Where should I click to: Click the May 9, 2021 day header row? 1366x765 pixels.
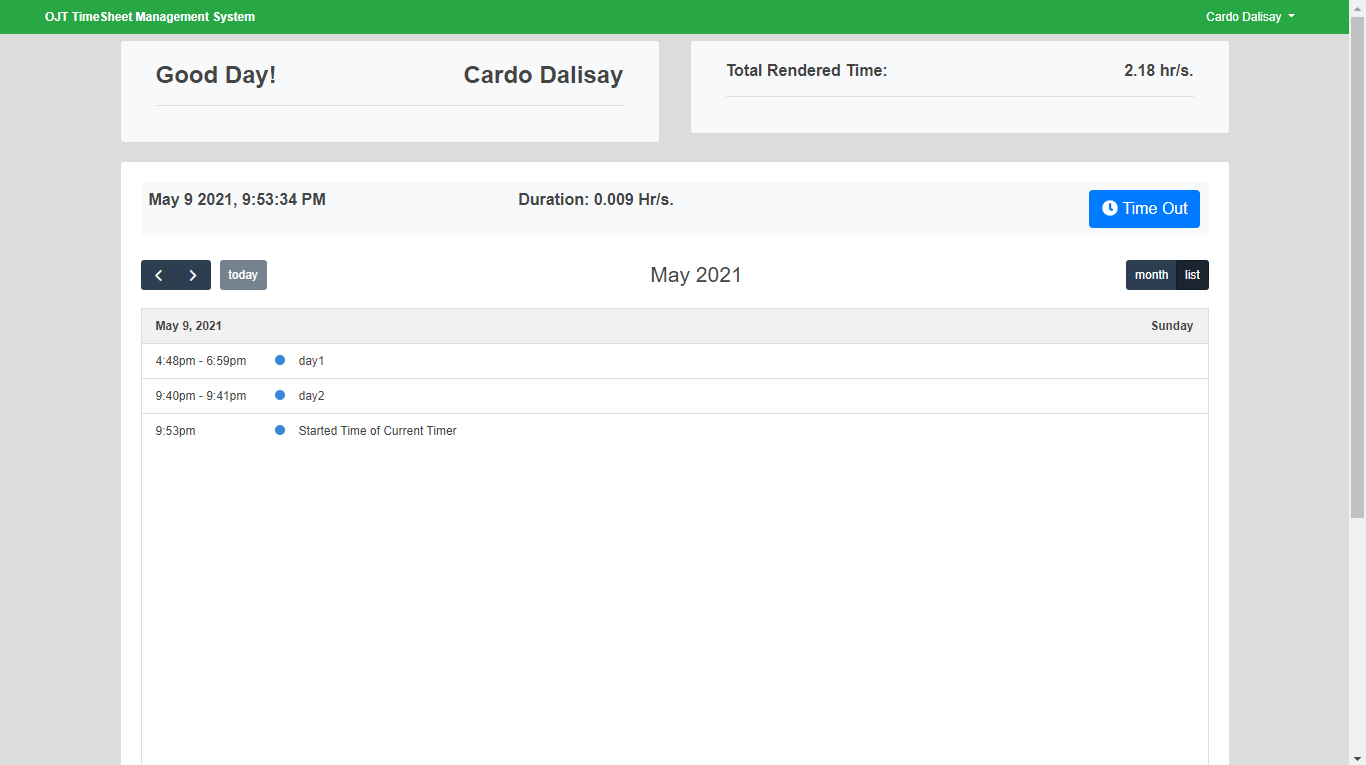pos(675,325)
